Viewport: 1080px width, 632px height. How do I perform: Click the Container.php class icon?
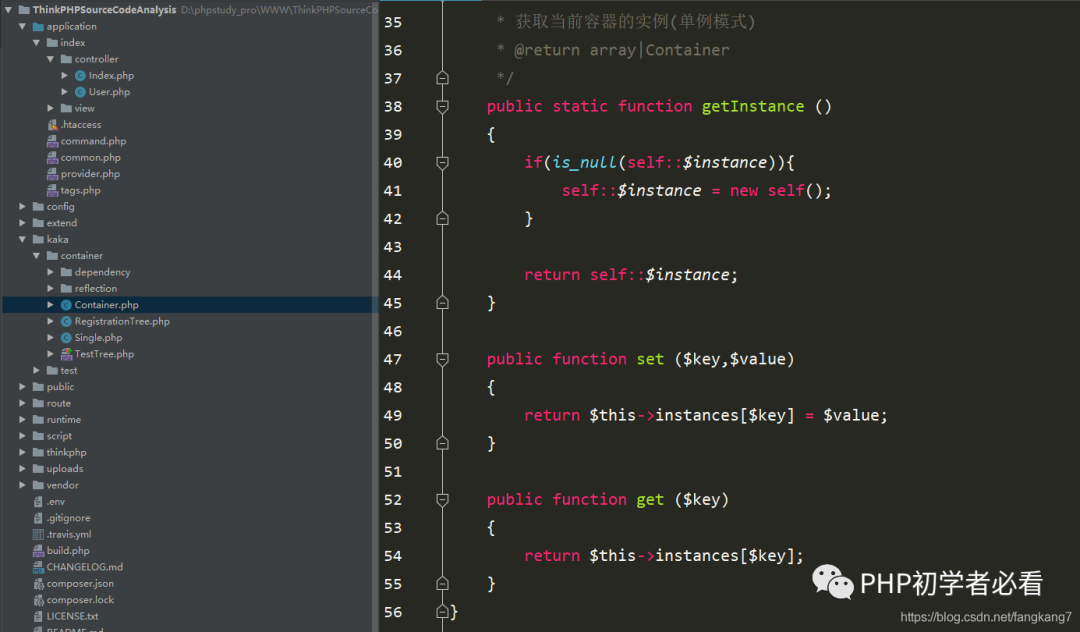pos(66,305)
